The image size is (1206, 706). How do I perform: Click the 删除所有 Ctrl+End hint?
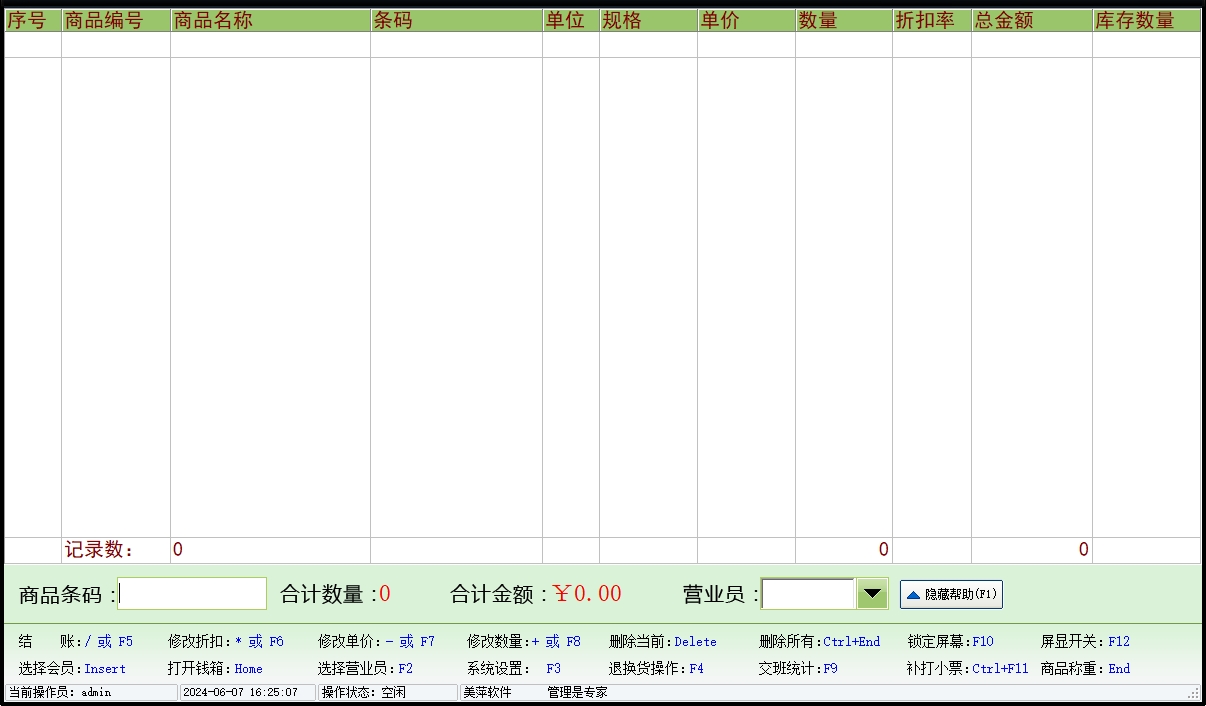[x=819, y=642]
